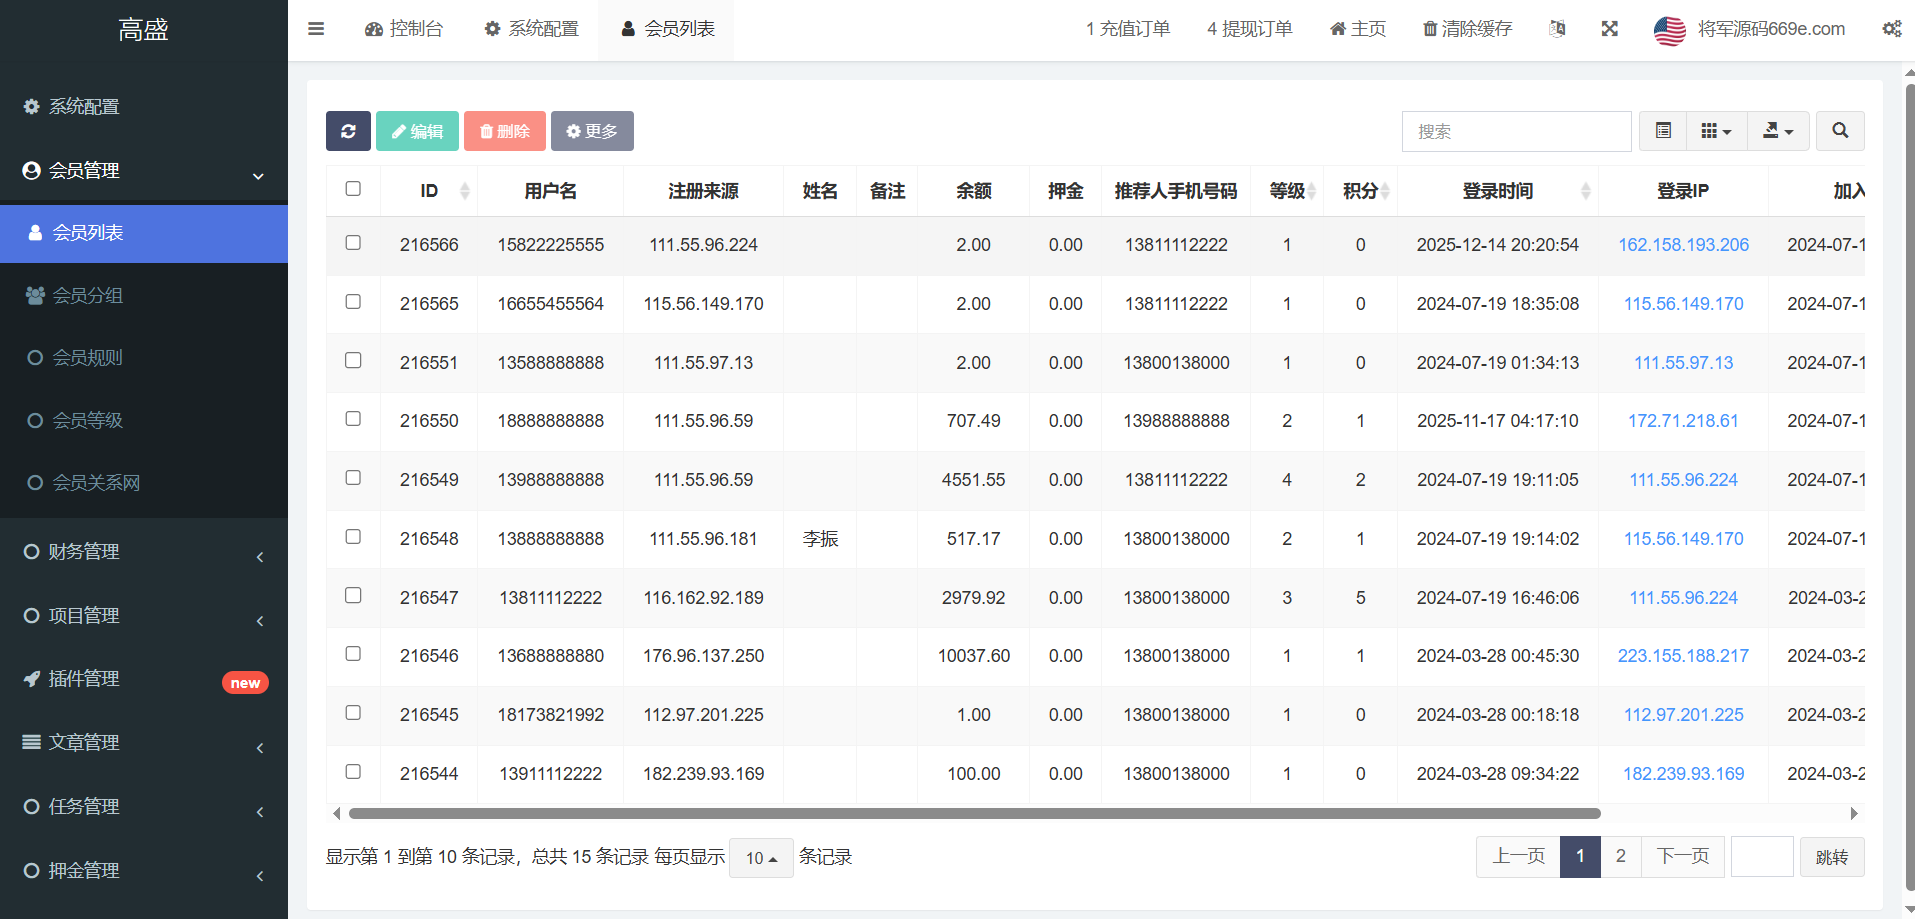Screen dimensions: 1915x919
Task: Open the settings gears icon at top right
Action: pos(1891,29)
